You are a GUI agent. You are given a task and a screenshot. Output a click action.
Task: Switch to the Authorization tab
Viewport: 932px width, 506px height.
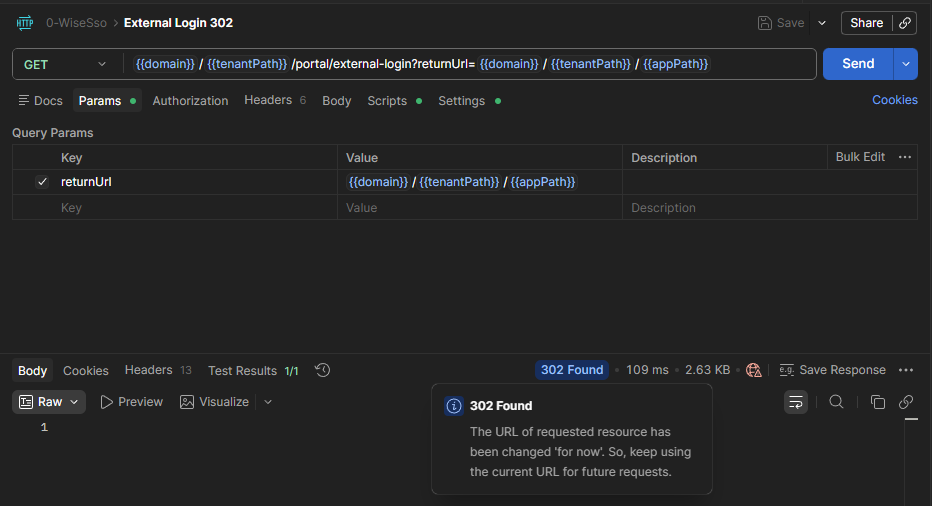click(x=190, y=101)
